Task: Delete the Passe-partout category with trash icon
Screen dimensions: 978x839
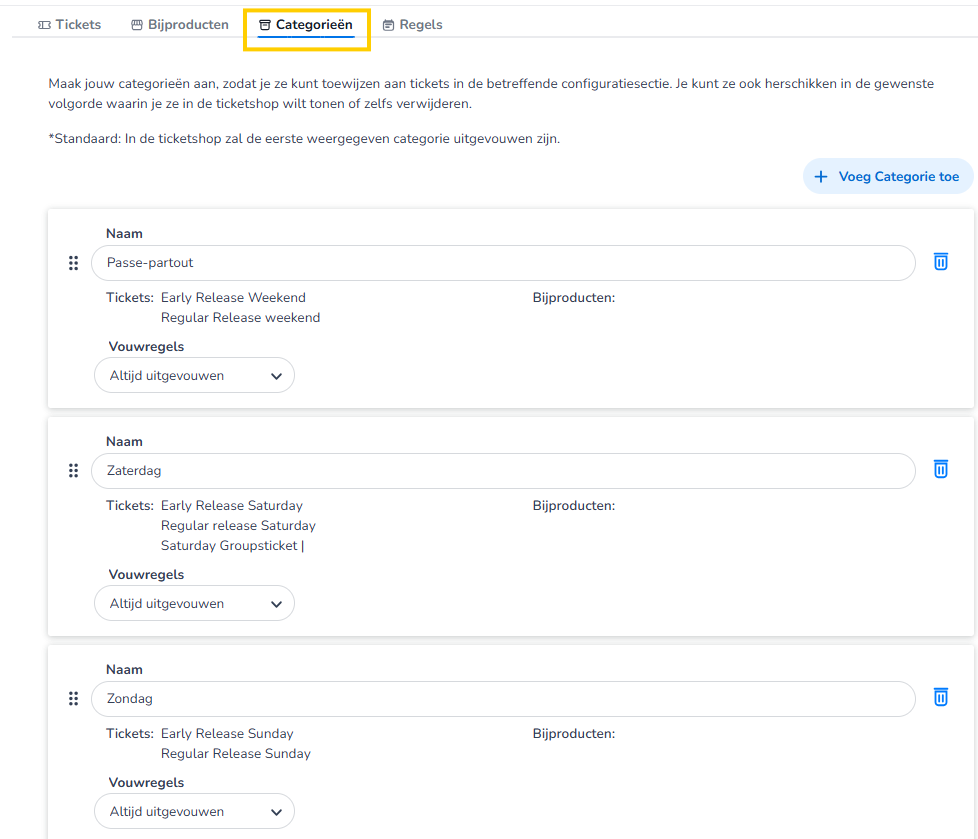Action: click(940, 262)
